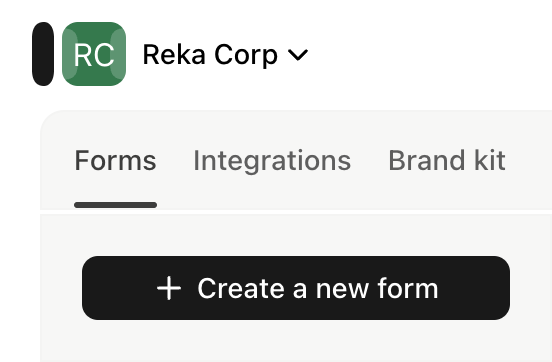Open the Brand kit tab
The width and height of the screenshot is (552, 362).
click(447, 161)
